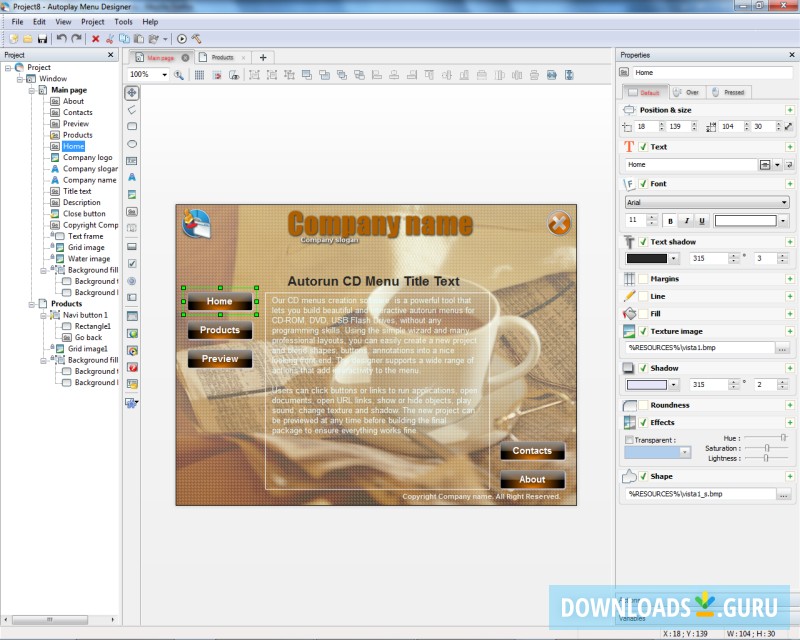800x640 pixels.
Task: Select the image tool in the toolbox
Action: click(x=132, y=194)
